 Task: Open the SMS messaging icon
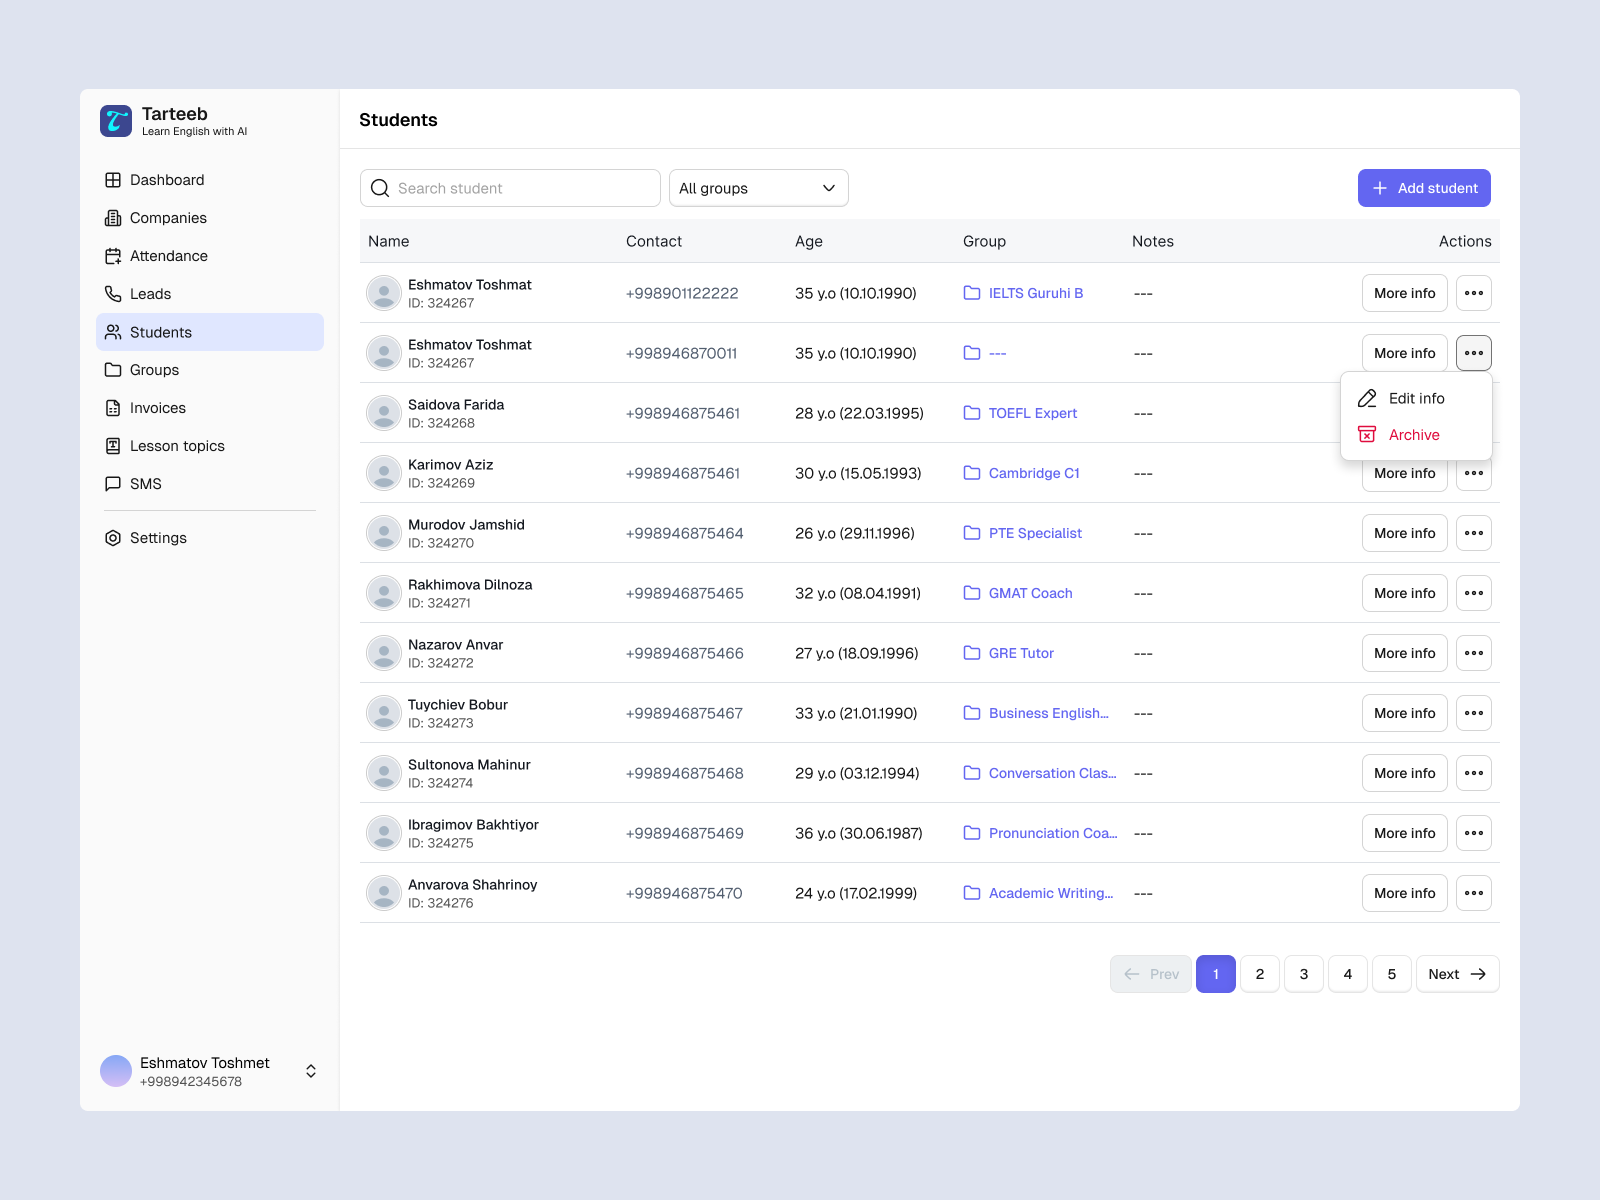113,484
